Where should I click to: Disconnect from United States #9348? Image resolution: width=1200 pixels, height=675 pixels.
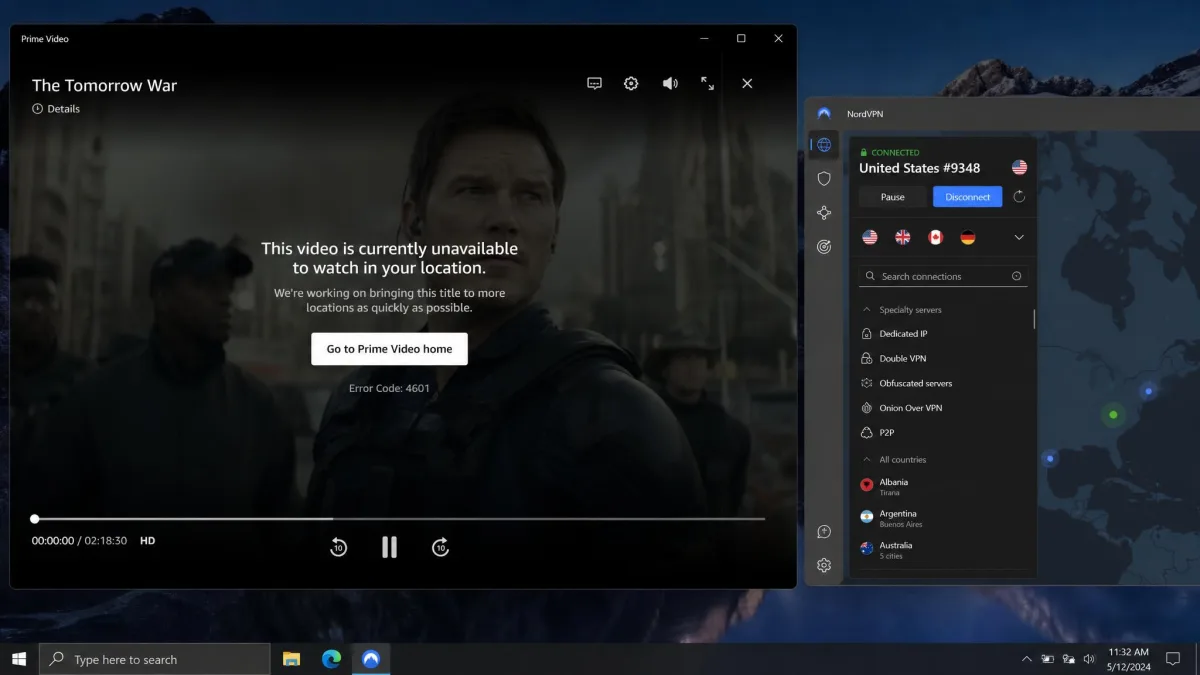(968, 197)
